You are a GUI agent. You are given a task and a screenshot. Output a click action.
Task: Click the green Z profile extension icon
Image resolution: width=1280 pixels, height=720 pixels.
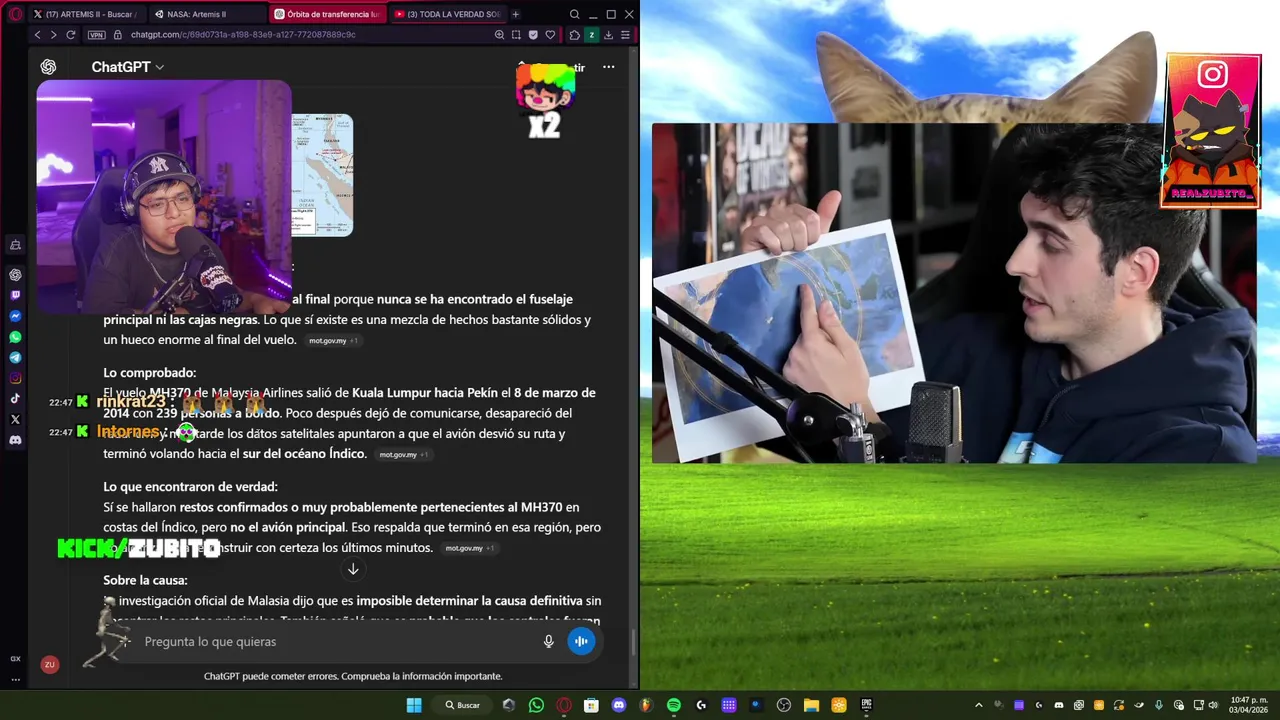click(x=591, y=34)
